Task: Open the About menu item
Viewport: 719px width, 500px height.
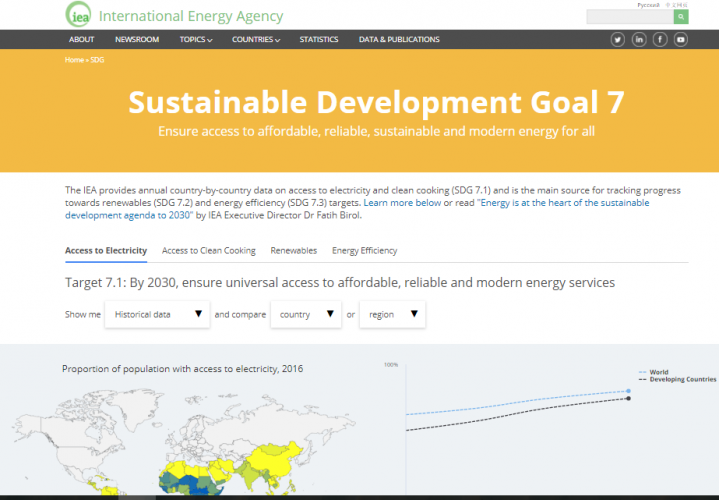Action: (82, 39)
